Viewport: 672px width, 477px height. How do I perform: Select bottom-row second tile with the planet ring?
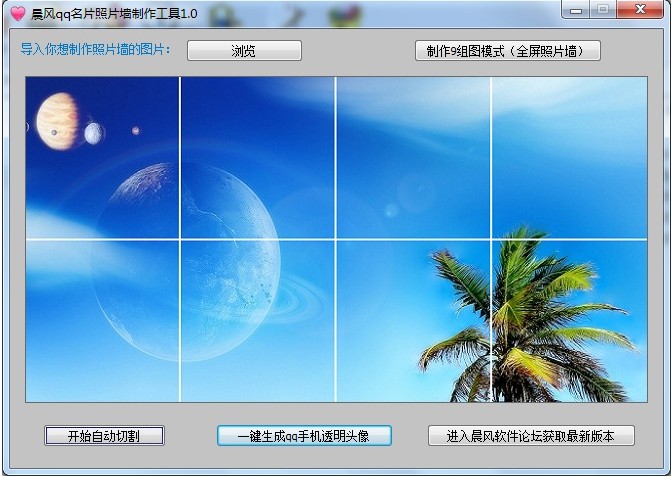click(x=258, y=320)
